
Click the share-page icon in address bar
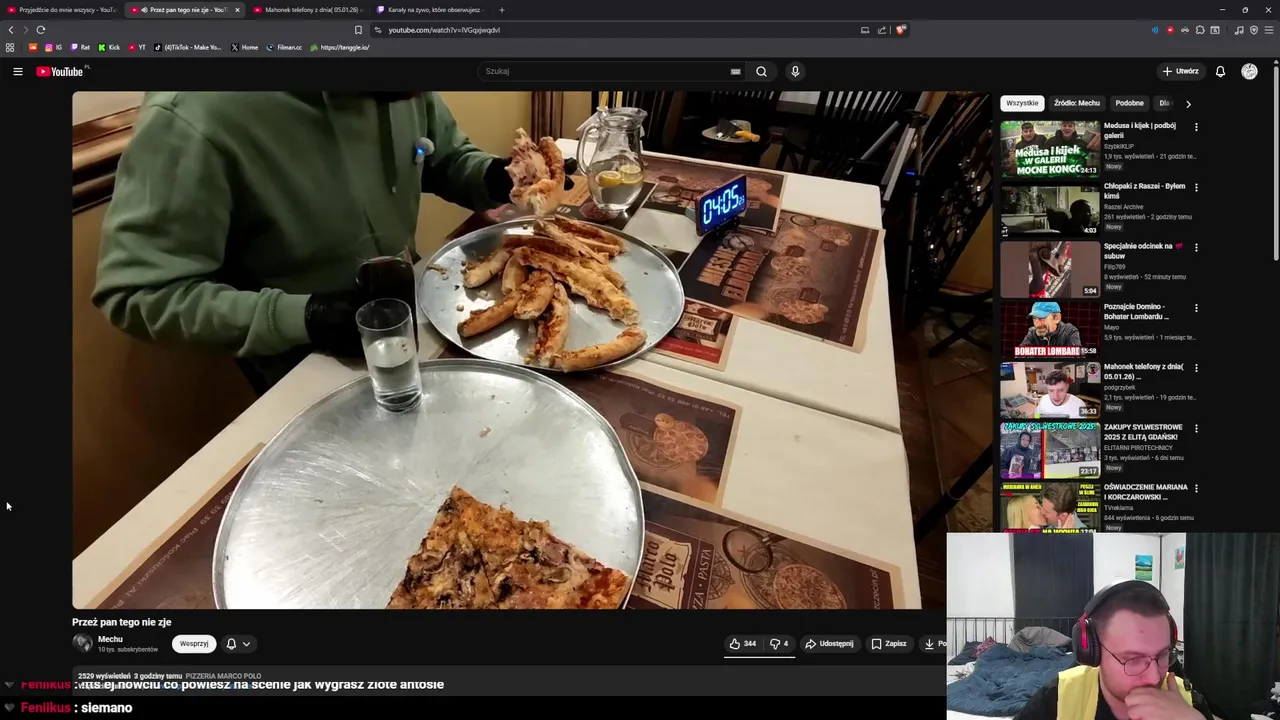[x=882, y=30]
